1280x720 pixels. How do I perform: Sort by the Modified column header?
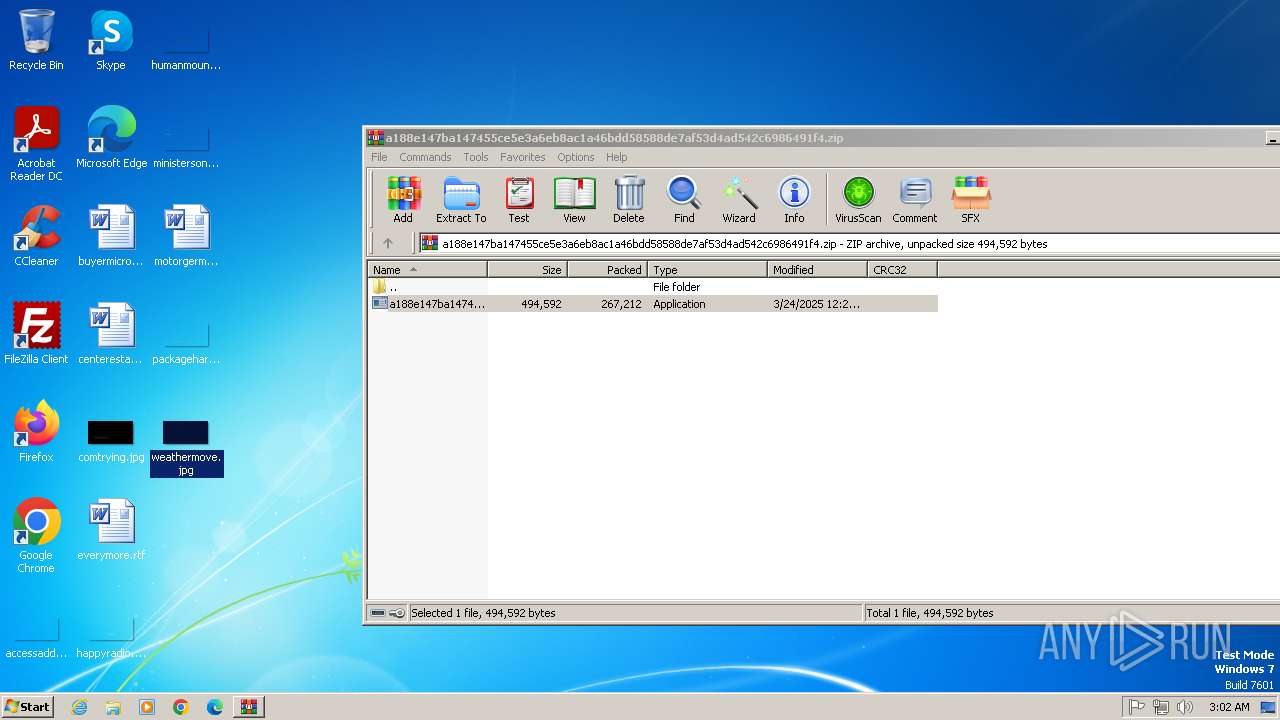click(818, 270)
